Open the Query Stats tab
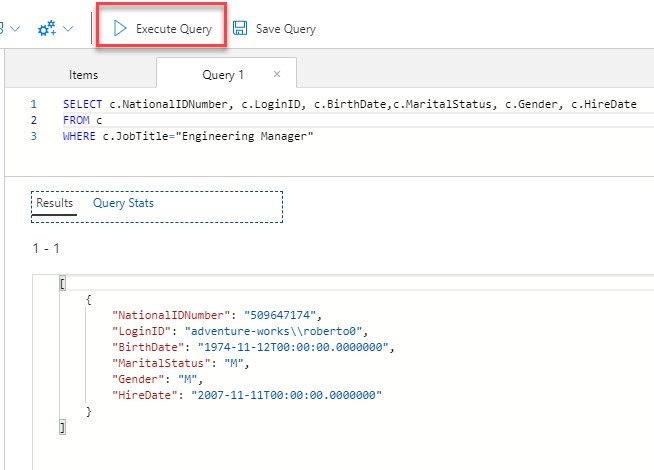 click(123, 203)
